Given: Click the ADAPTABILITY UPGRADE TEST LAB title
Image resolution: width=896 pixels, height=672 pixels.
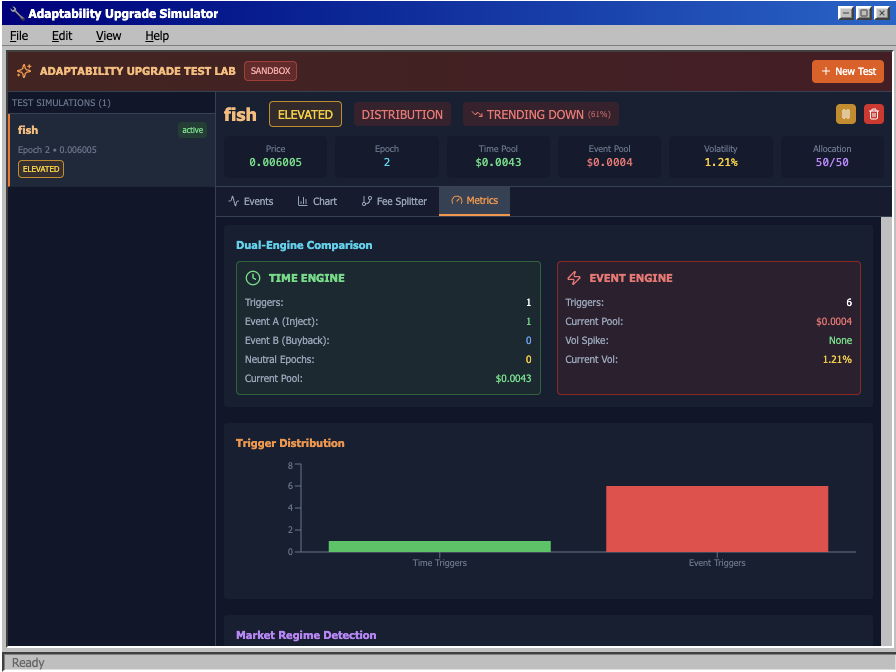Looking at the screenshot, I should (x=138, y=71).
